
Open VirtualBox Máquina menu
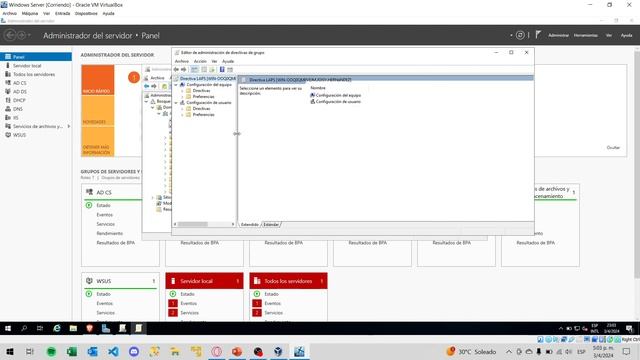click(30, 13)
